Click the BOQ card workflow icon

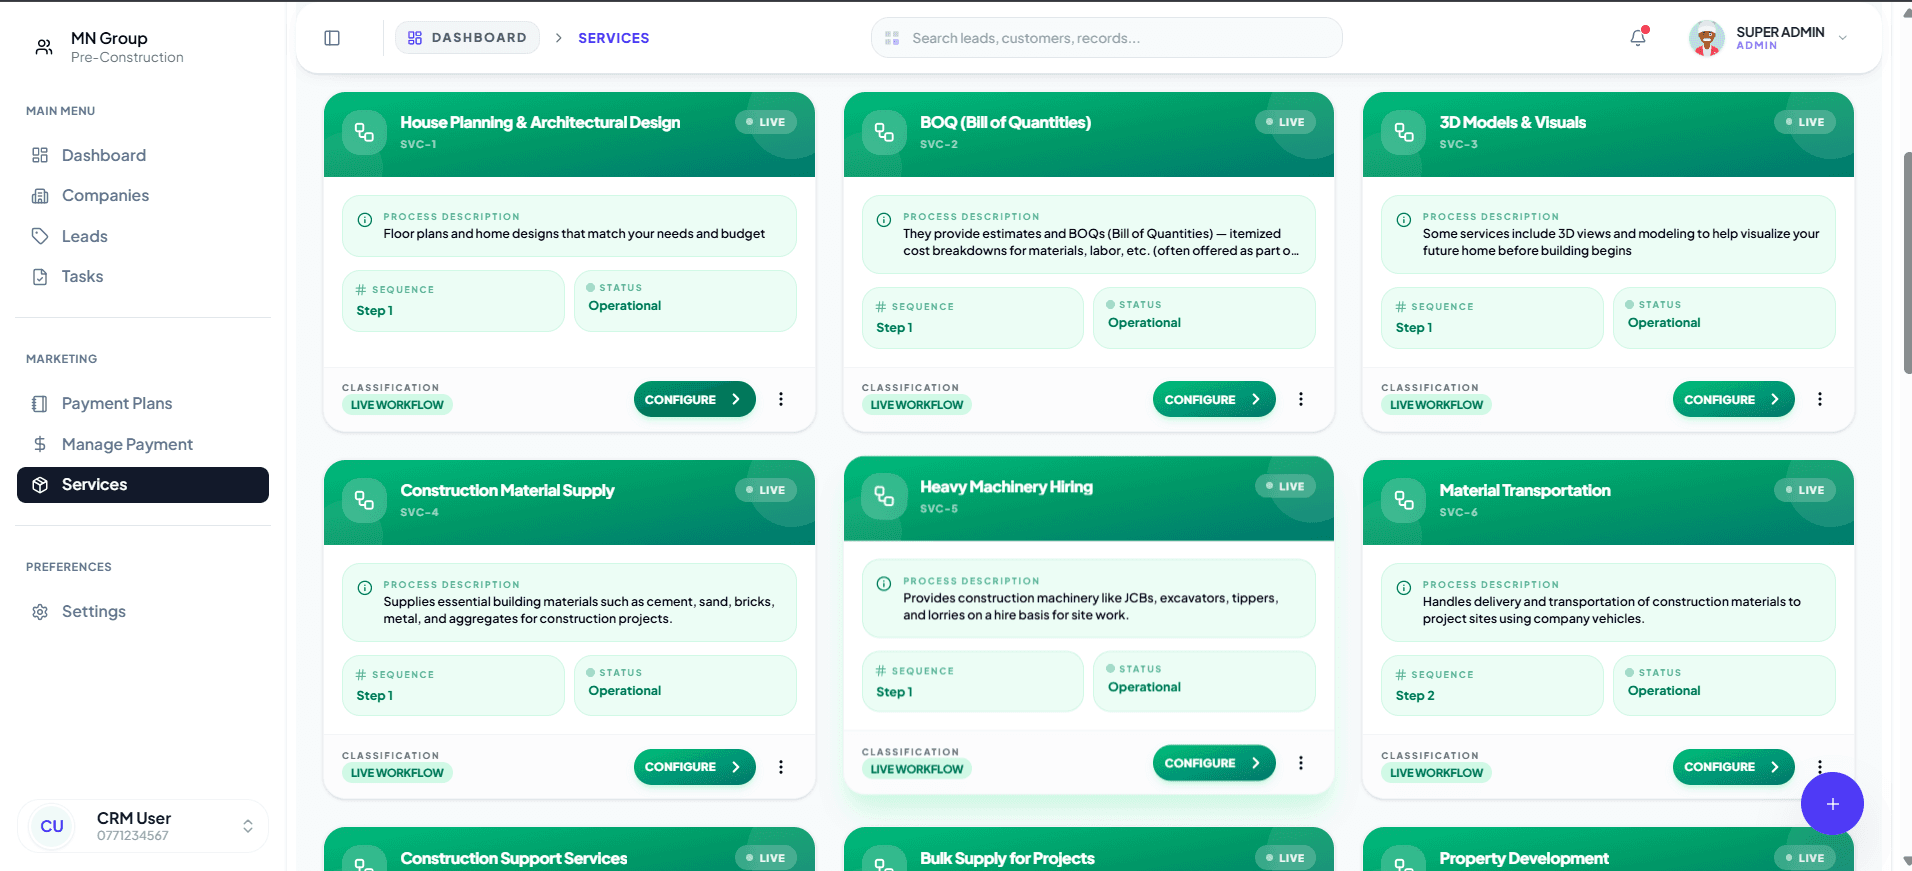[884, 132]
